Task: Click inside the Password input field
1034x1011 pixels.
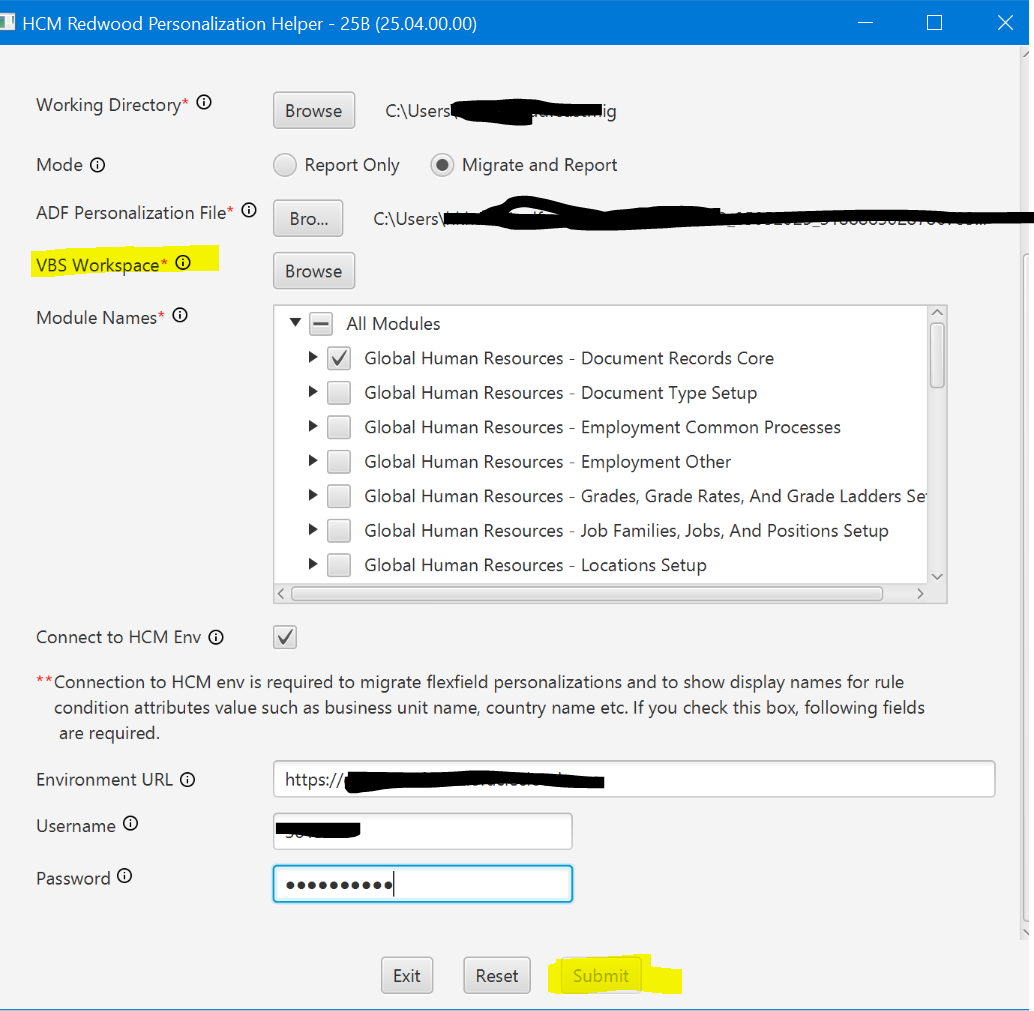Action: 422,883
